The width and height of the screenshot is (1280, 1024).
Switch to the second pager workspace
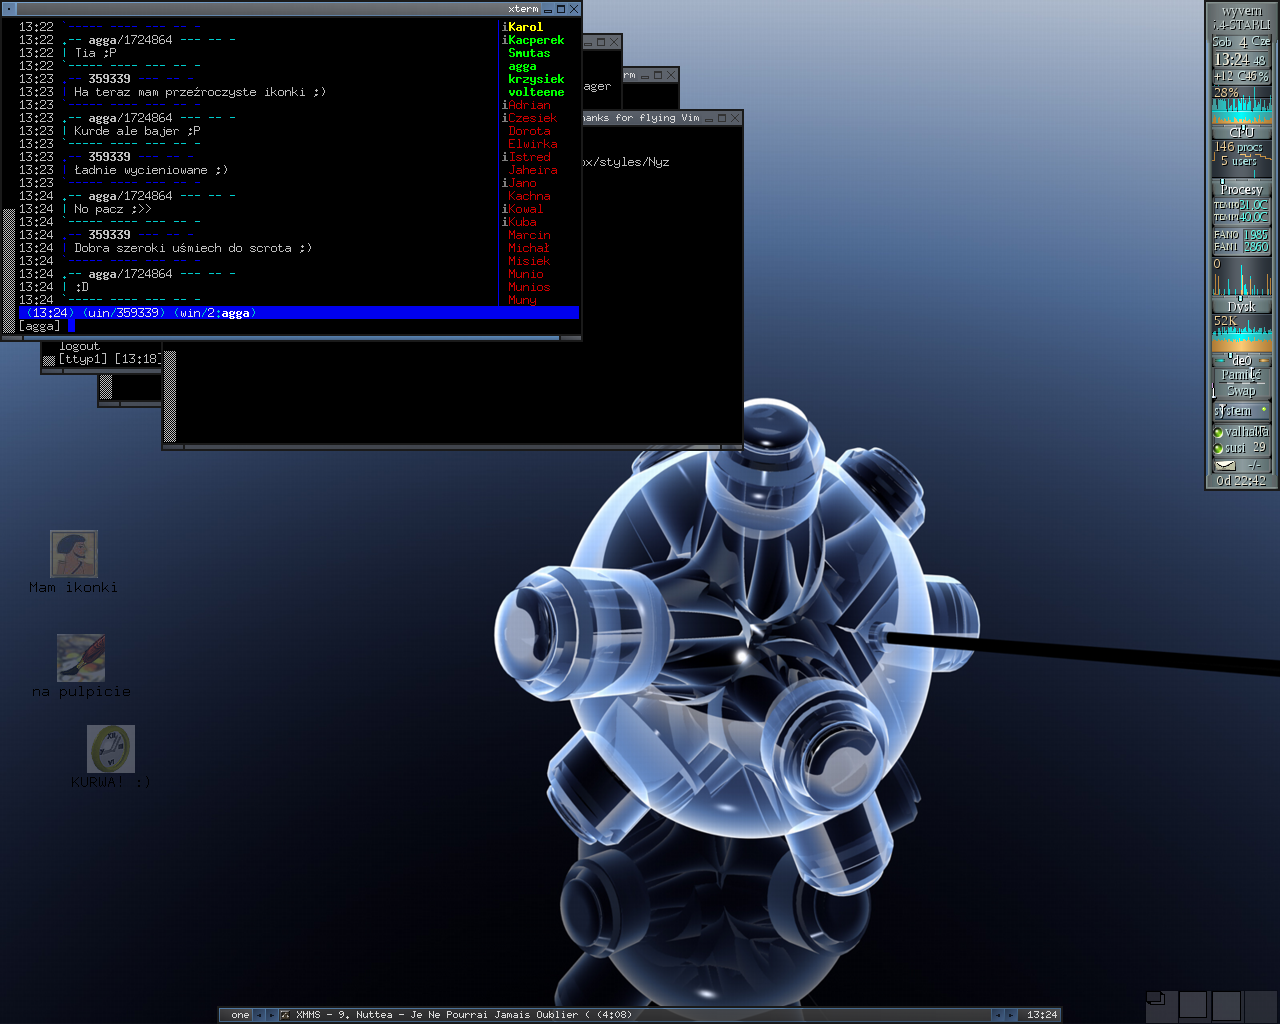[x=1193, y=1004]
